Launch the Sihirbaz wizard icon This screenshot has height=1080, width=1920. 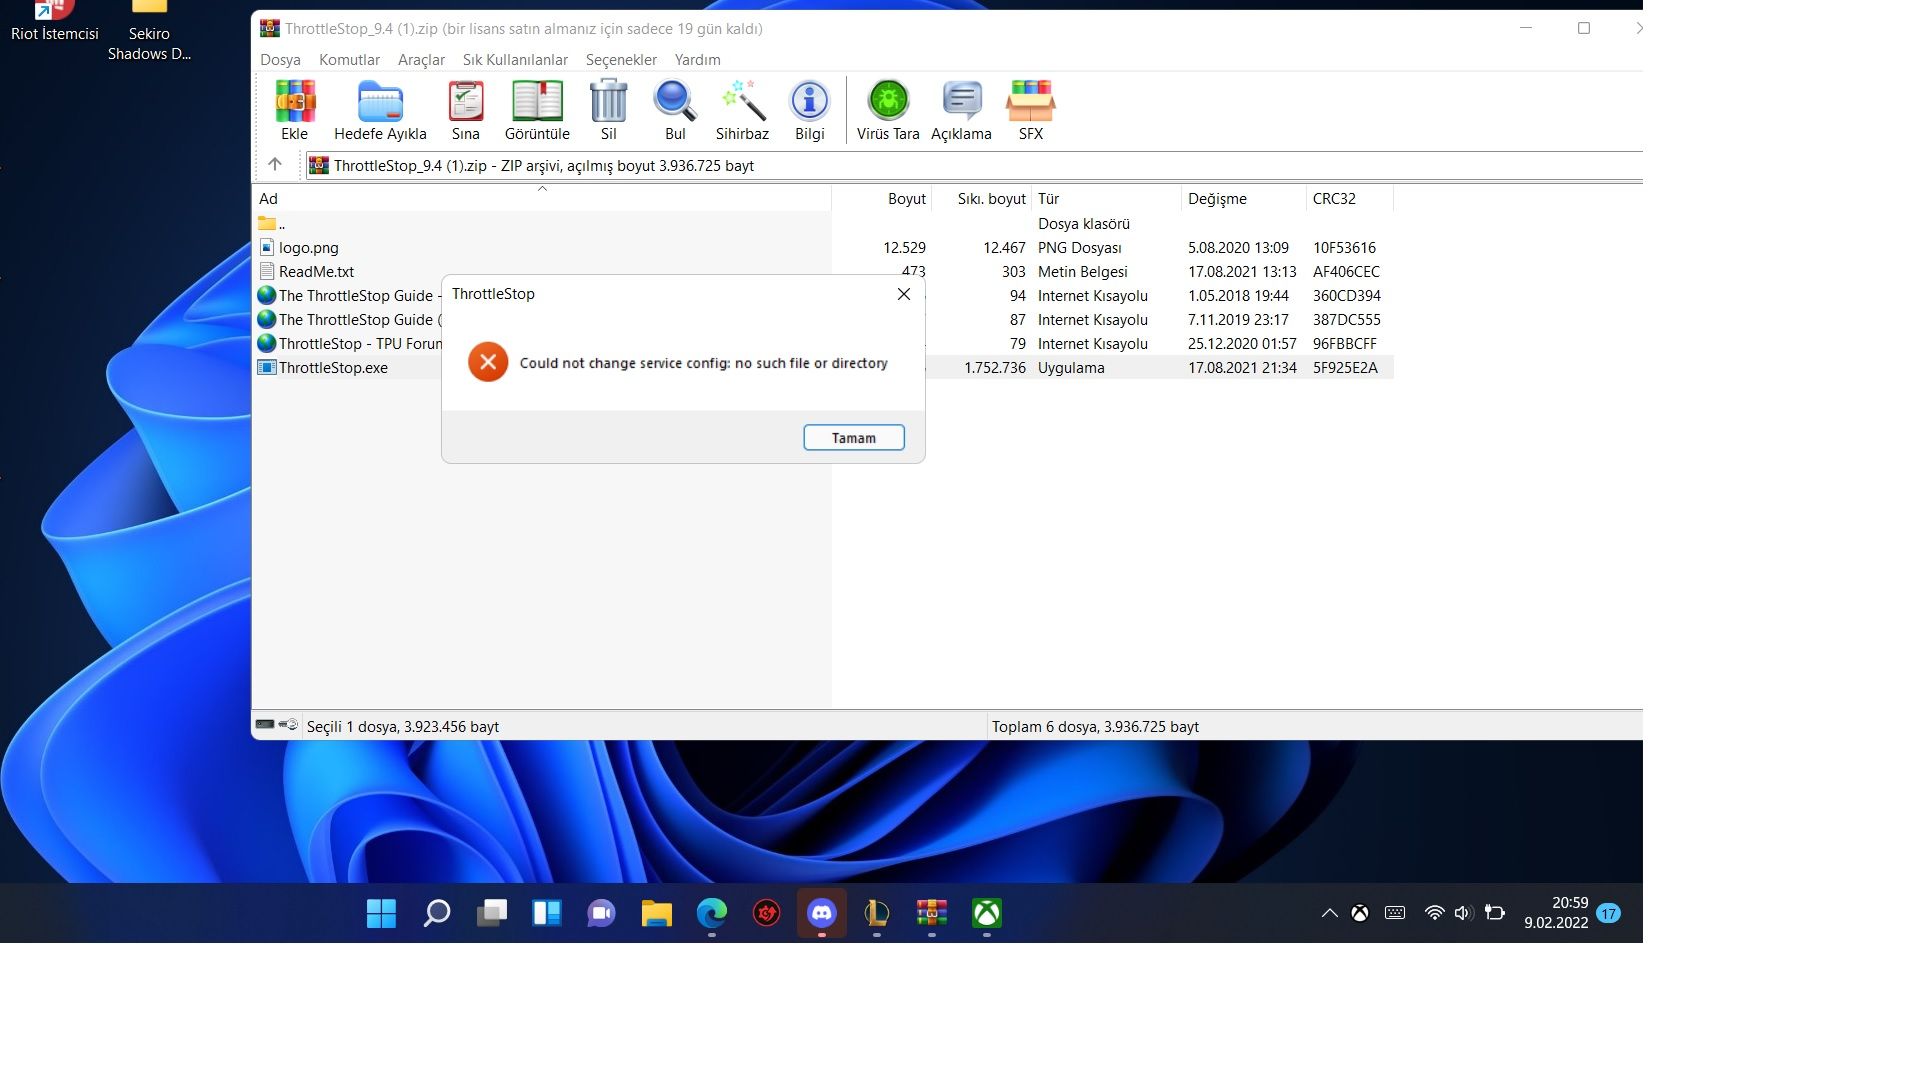tap(742, 102)
